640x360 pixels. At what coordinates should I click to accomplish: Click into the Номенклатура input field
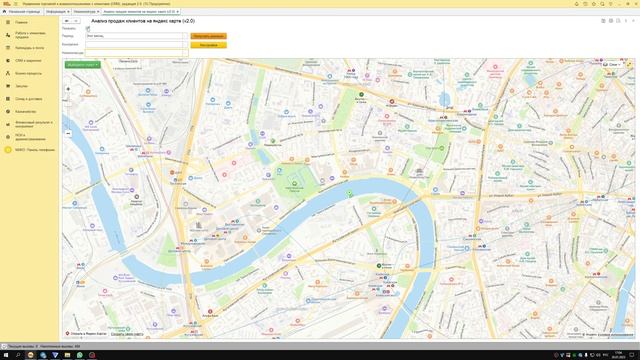pyautogui.click(x=135, y=53)
